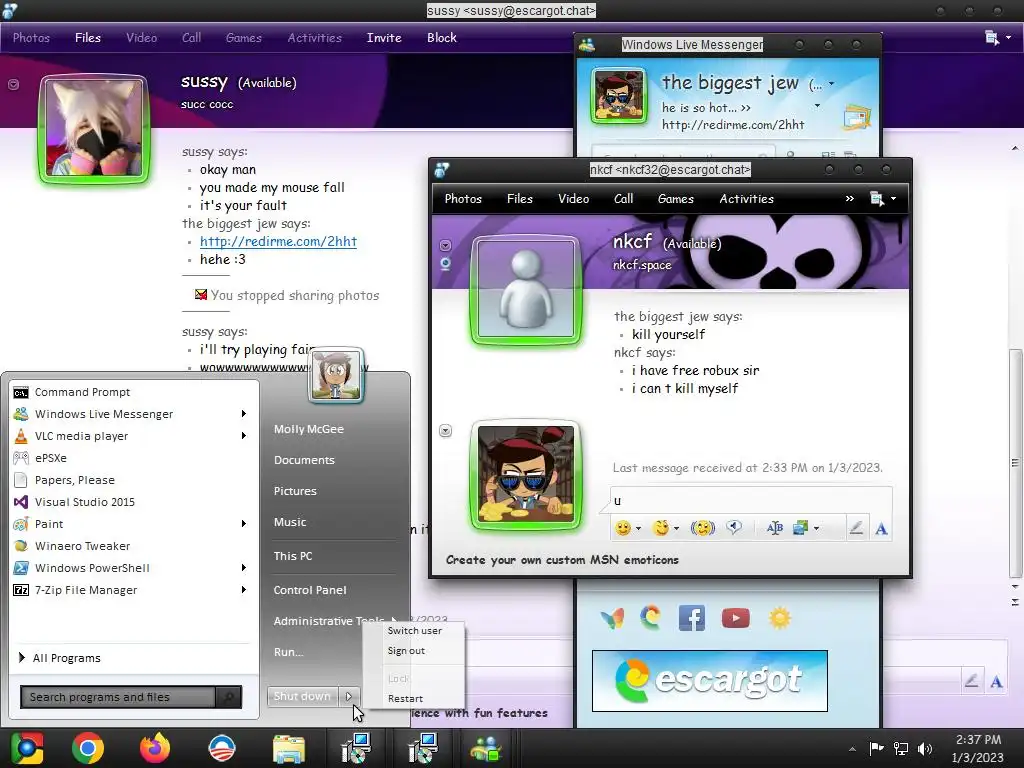Screen dimensions: 1024x768
Task: Open the MSN butterfly link in Messenger window
Action: tap(612, 618)
